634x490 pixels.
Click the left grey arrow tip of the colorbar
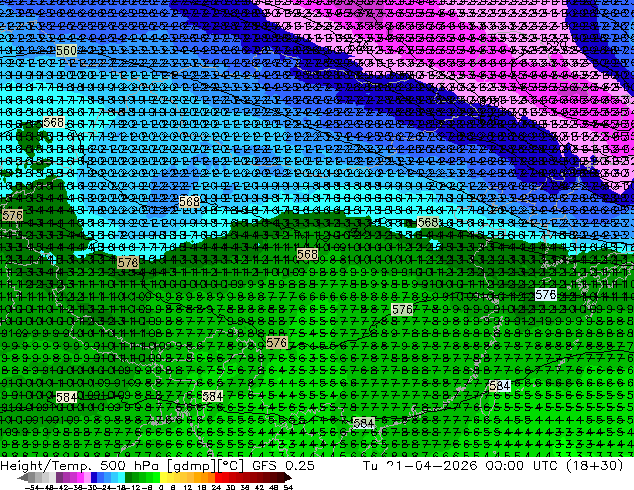coord(22,477)
